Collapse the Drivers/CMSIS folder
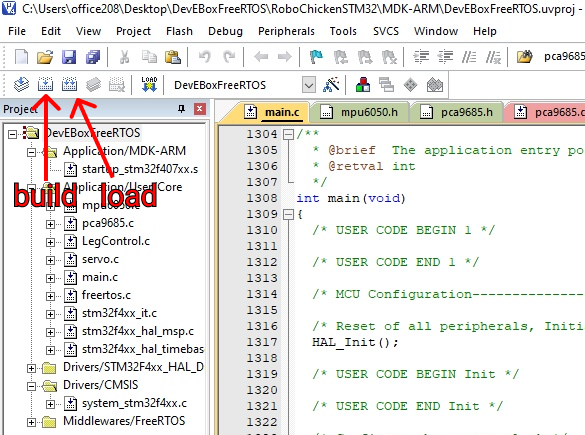 point(31,386)
